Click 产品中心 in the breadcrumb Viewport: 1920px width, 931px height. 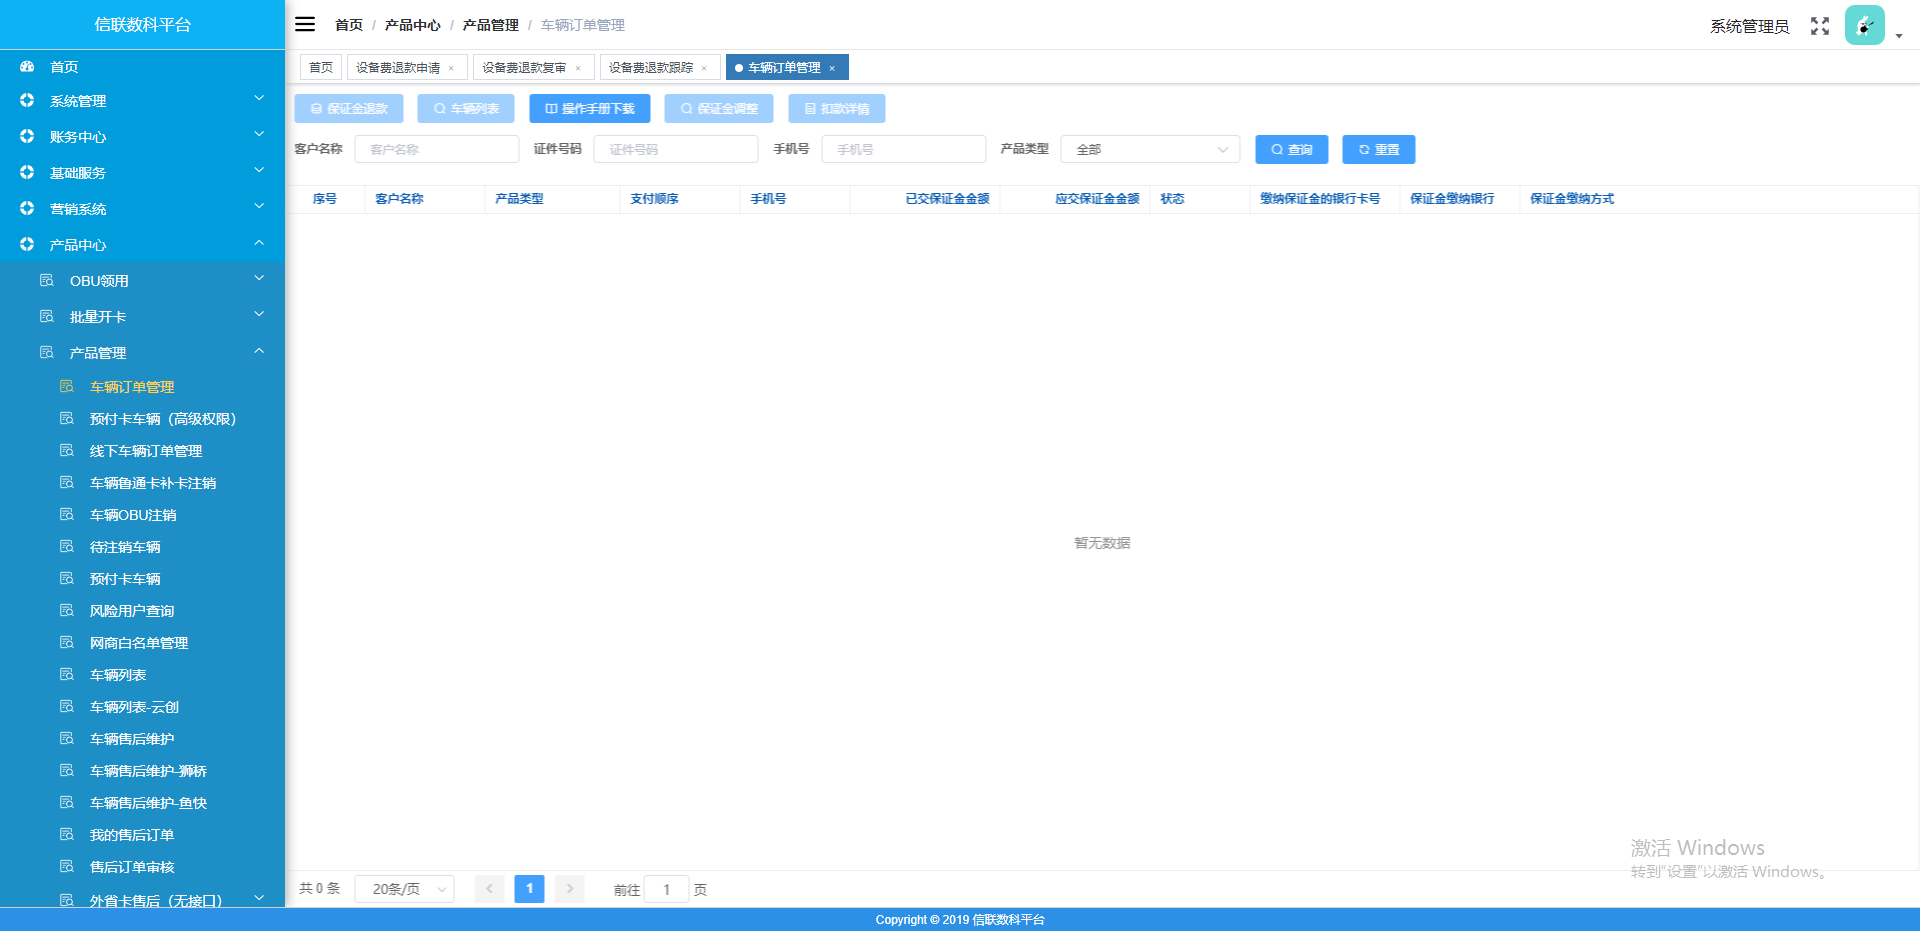point(412,25)
